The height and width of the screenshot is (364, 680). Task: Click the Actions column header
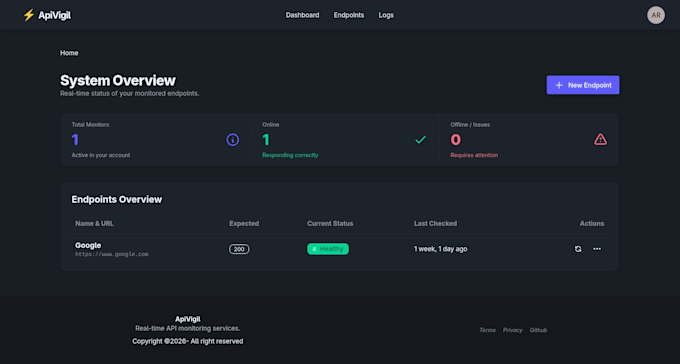click(x=592, y=223)
